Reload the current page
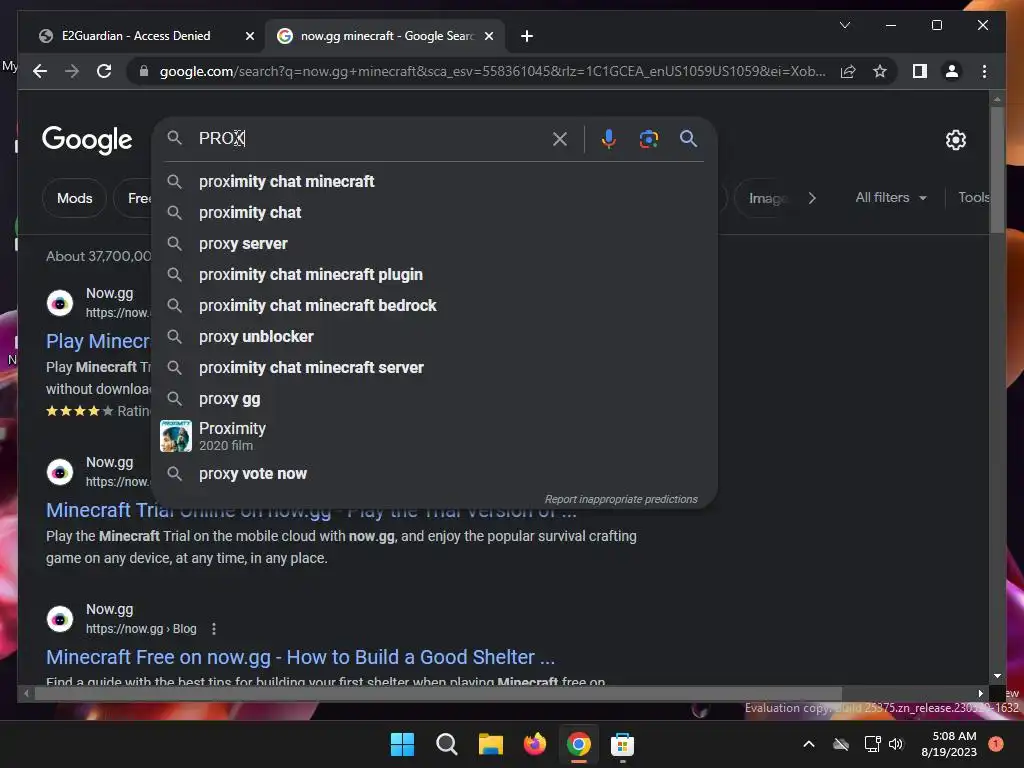The image size is (1024, 768). [x=104, y=71]
